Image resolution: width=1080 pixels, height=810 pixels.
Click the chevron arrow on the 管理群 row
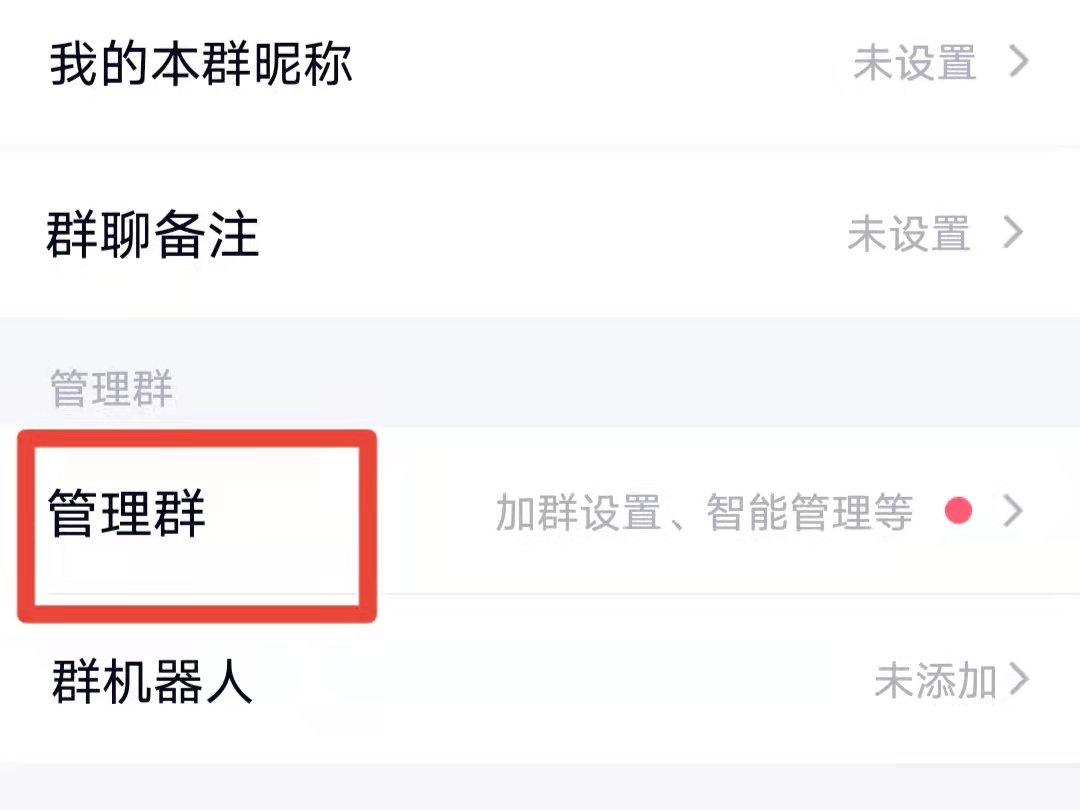pyautogui.click(x=1013, y=511)
